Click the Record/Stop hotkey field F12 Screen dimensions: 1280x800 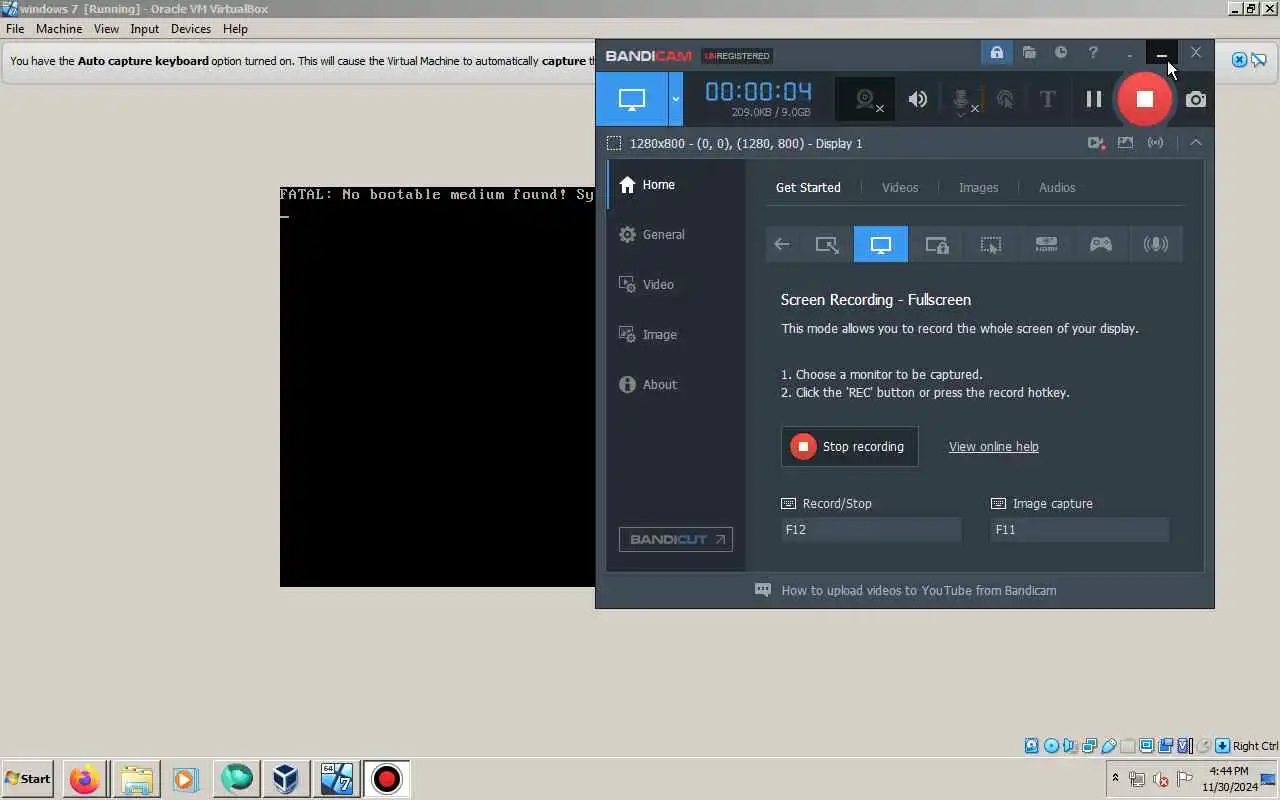(871, 529)
